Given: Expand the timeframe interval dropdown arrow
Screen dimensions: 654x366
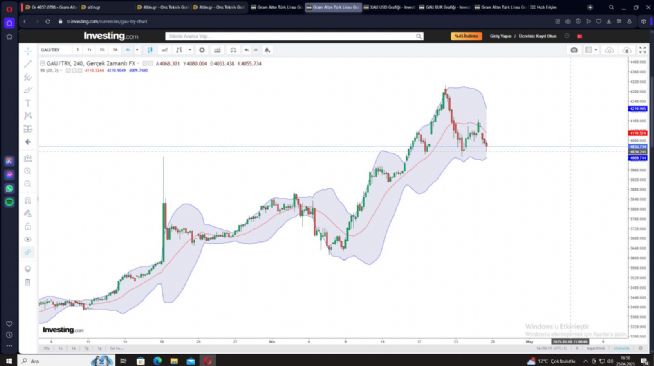Looking at the screenshot, I should [137, 50].
